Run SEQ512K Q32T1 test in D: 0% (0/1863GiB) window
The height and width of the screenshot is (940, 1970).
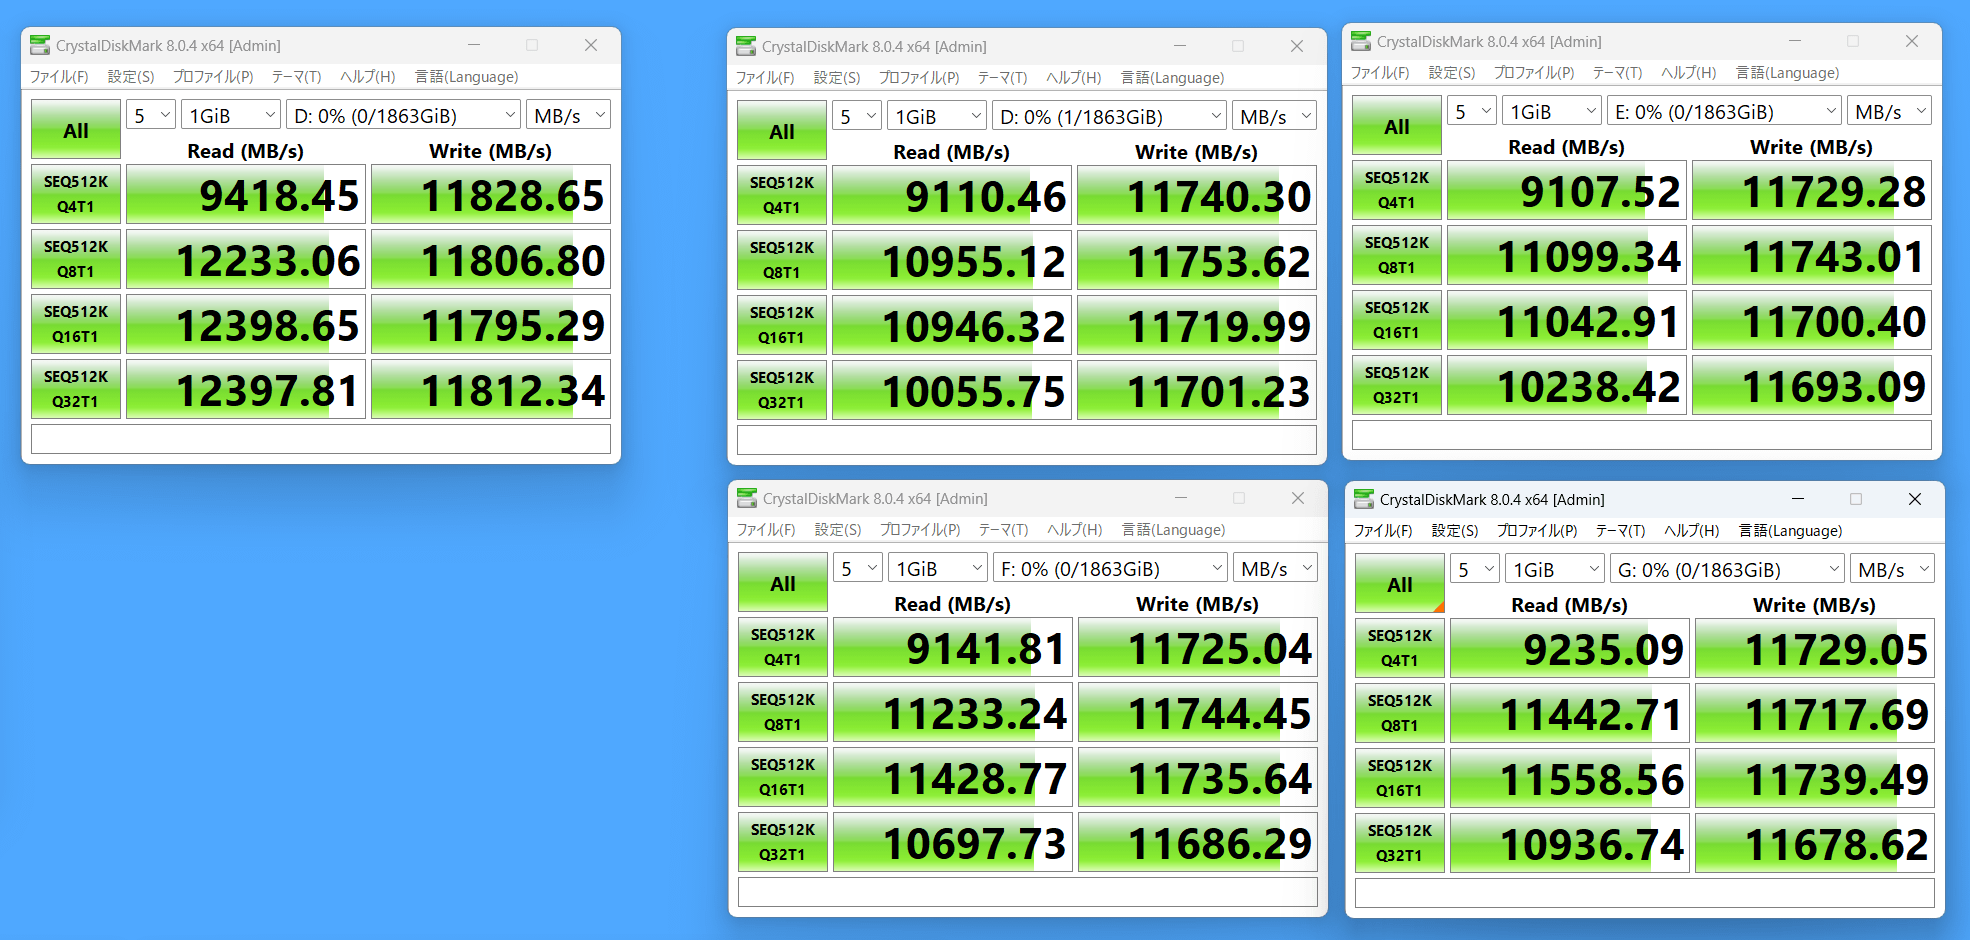(76, 389)
